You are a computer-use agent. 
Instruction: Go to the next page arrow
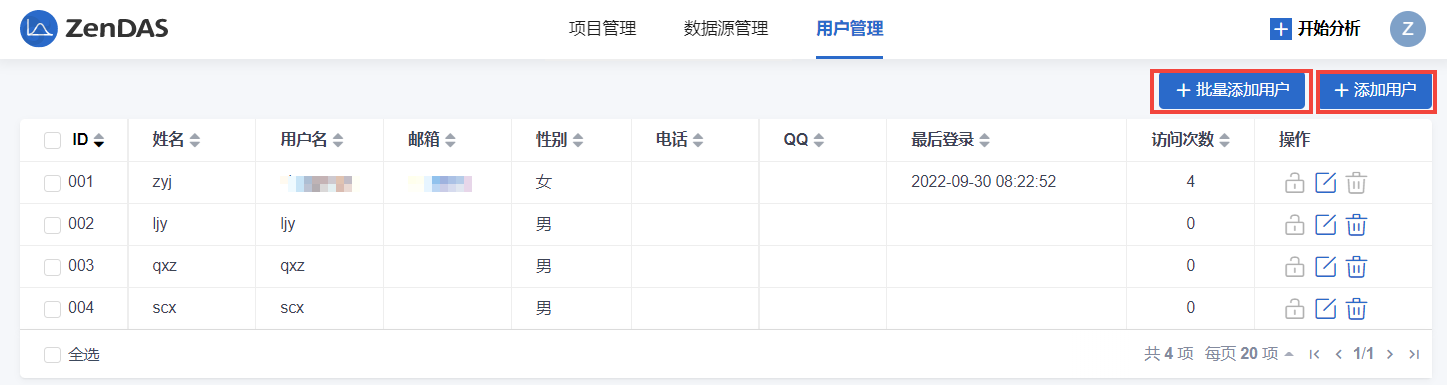1390,354
